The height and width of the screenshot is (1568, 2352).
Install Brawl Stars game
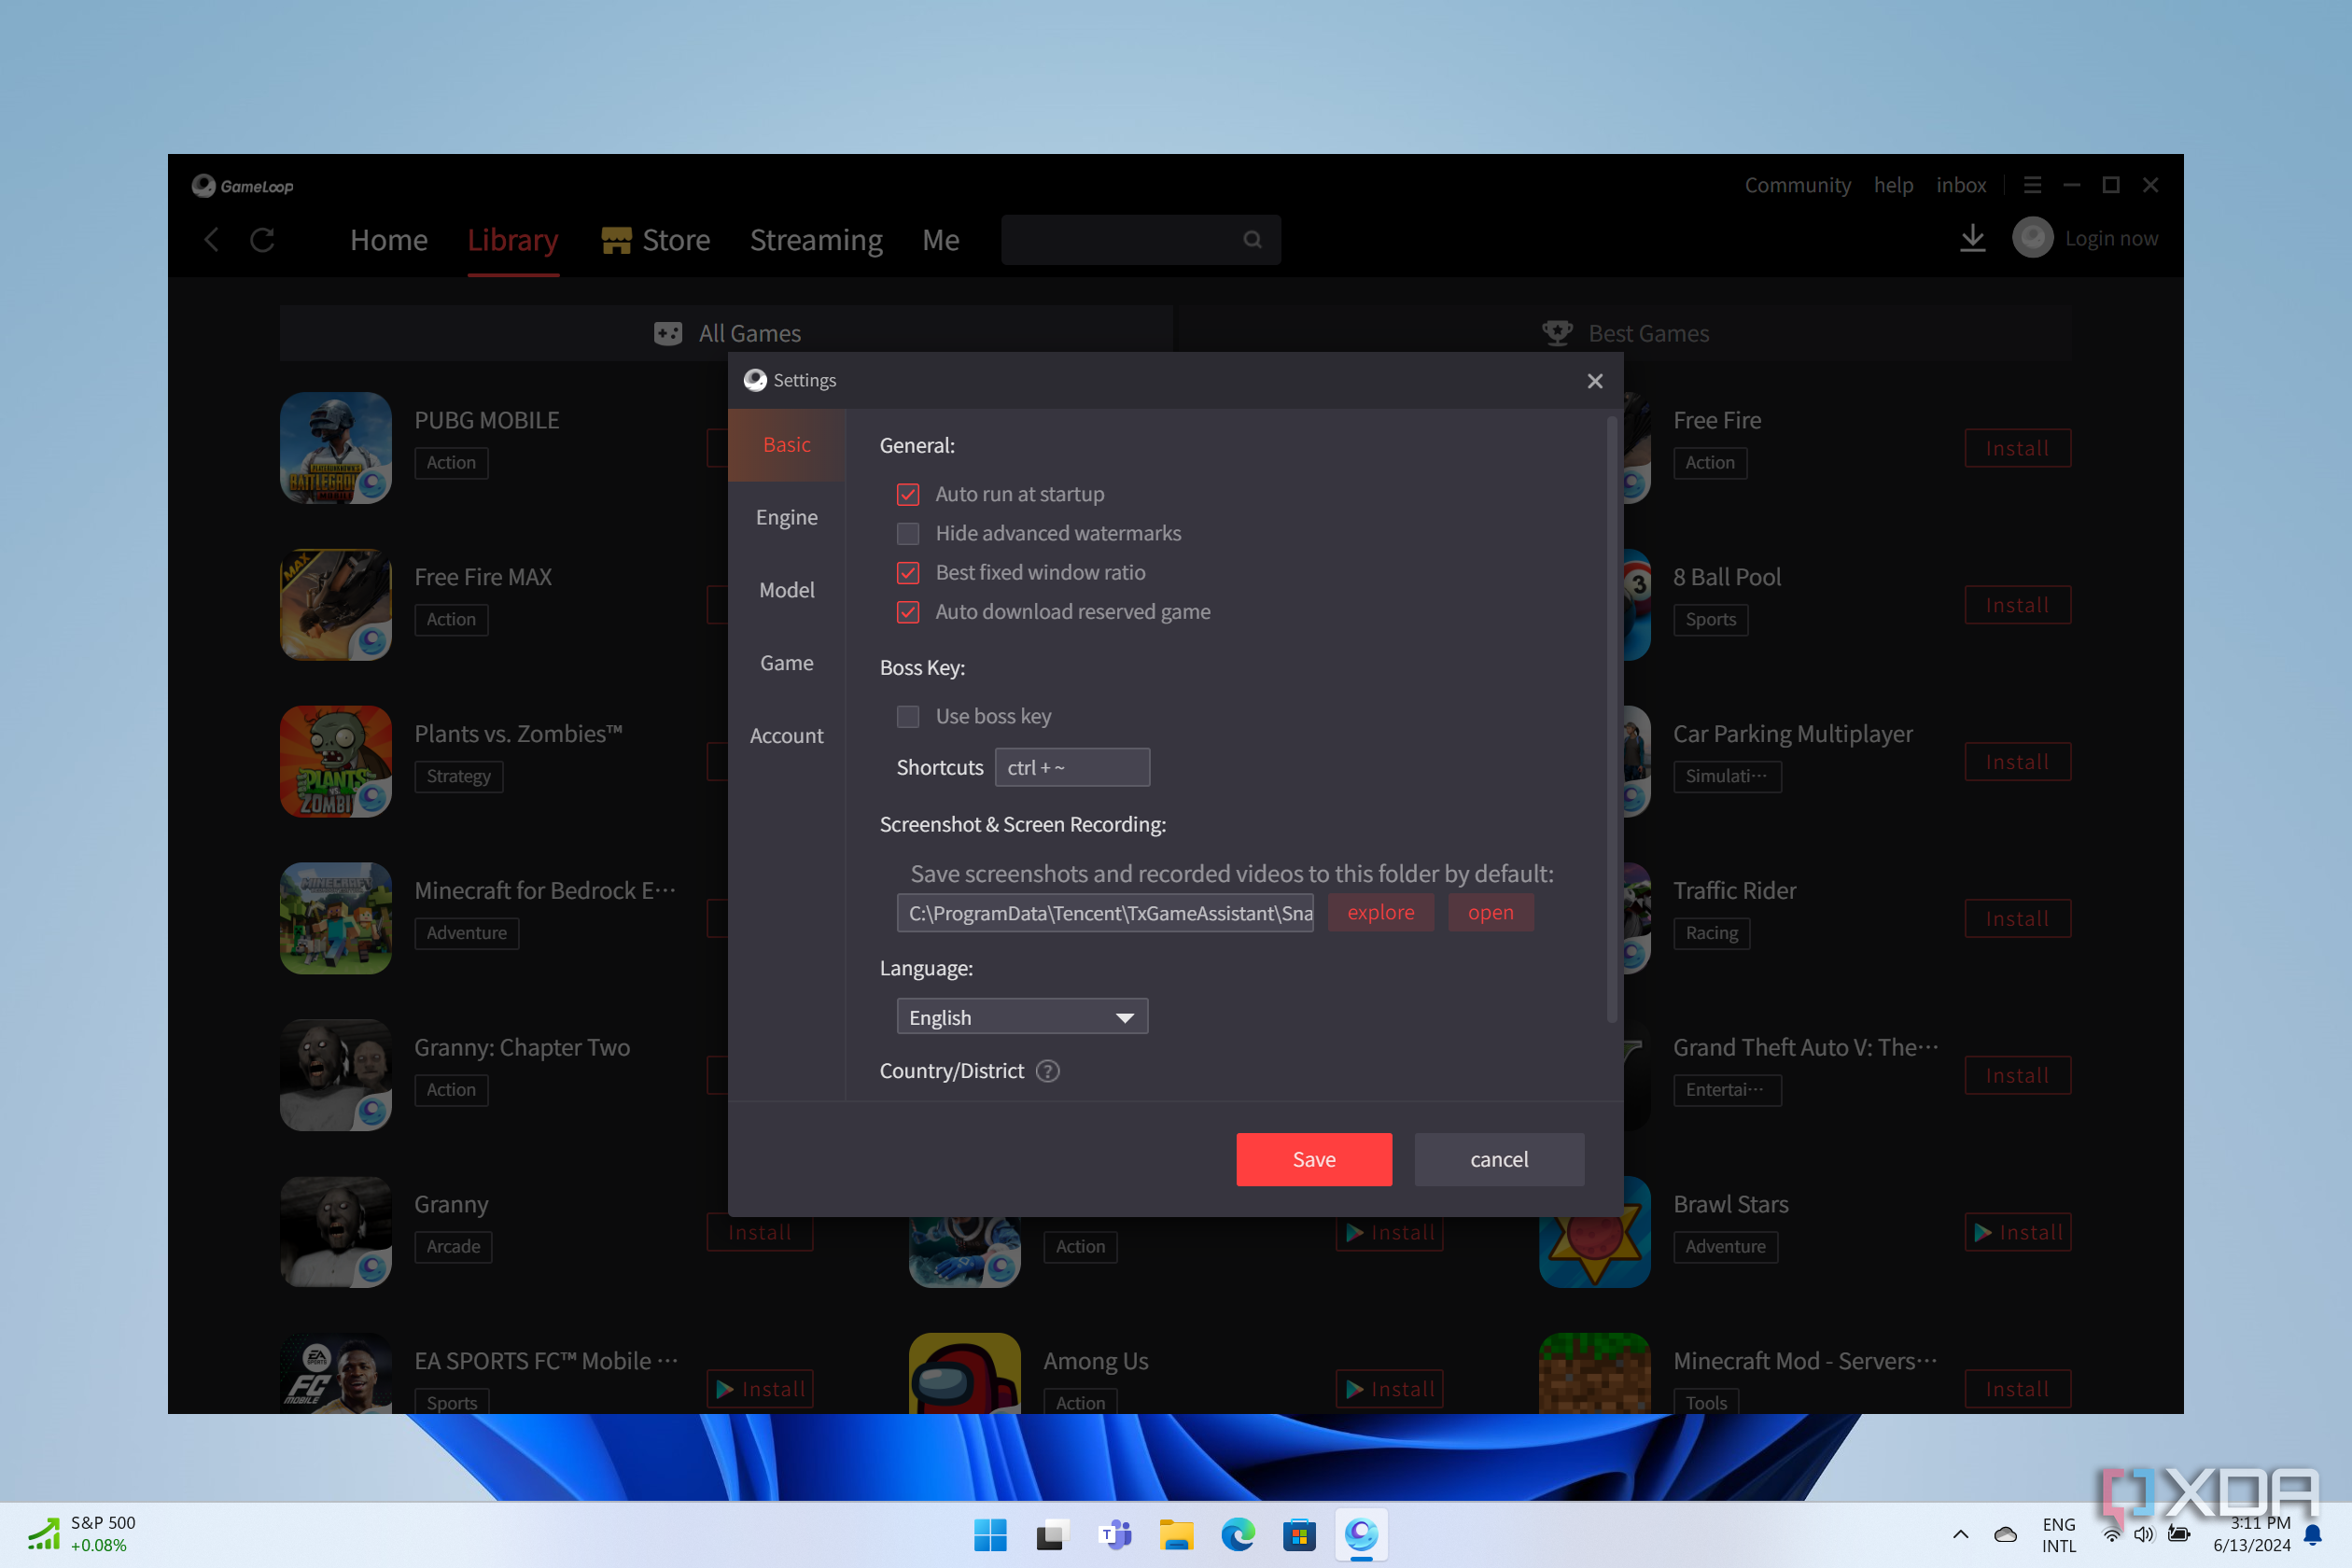pos(2017,1233)
